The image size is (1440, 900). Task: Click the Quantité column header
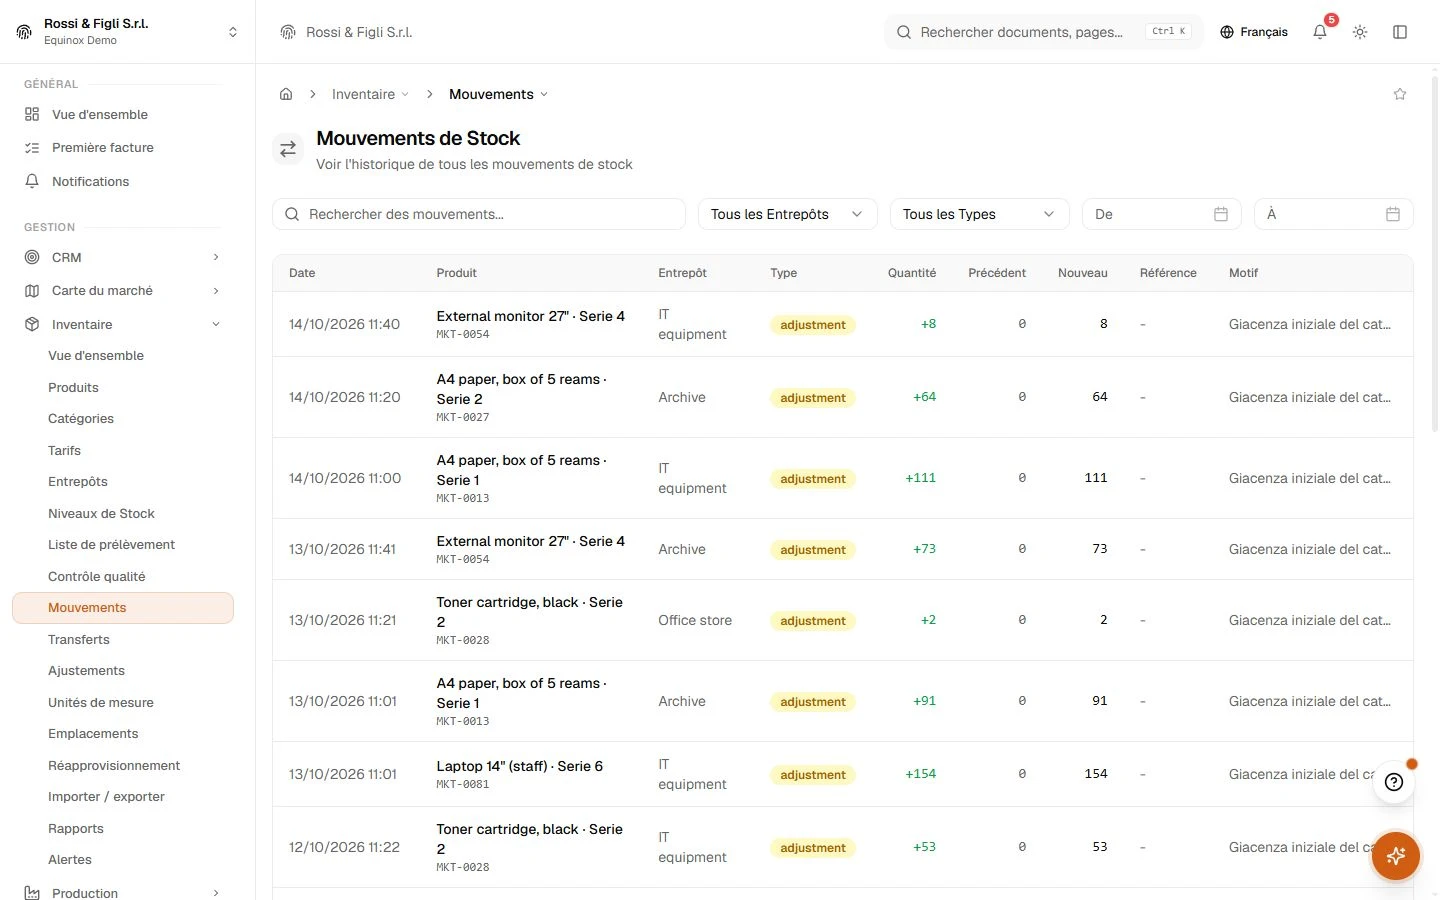(912, 273)
